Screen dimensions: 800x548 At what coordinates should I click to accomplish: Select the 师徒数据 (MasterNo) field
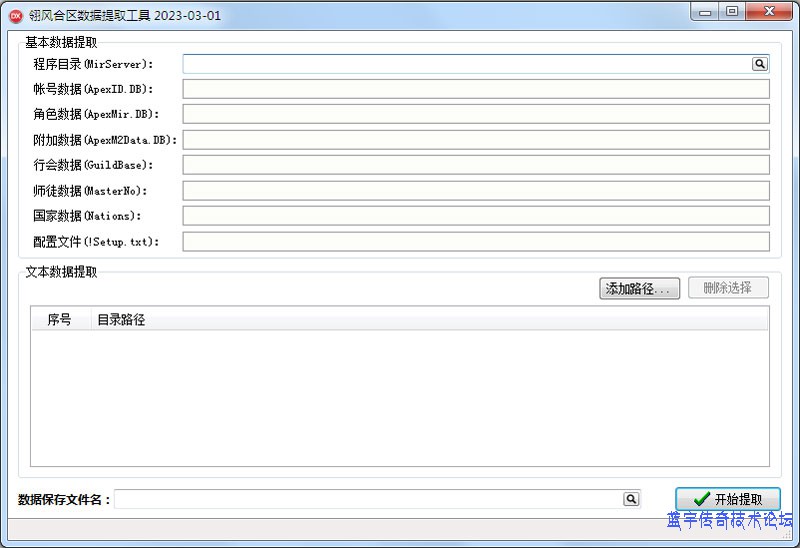(475, 191)
